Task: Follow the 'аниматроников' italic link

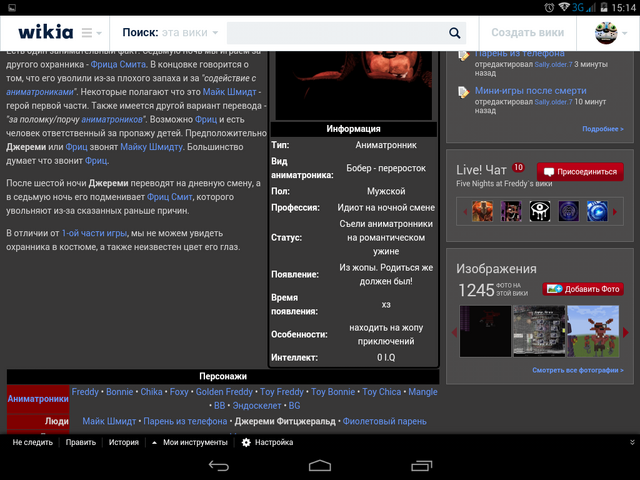Action: point(112,120)
